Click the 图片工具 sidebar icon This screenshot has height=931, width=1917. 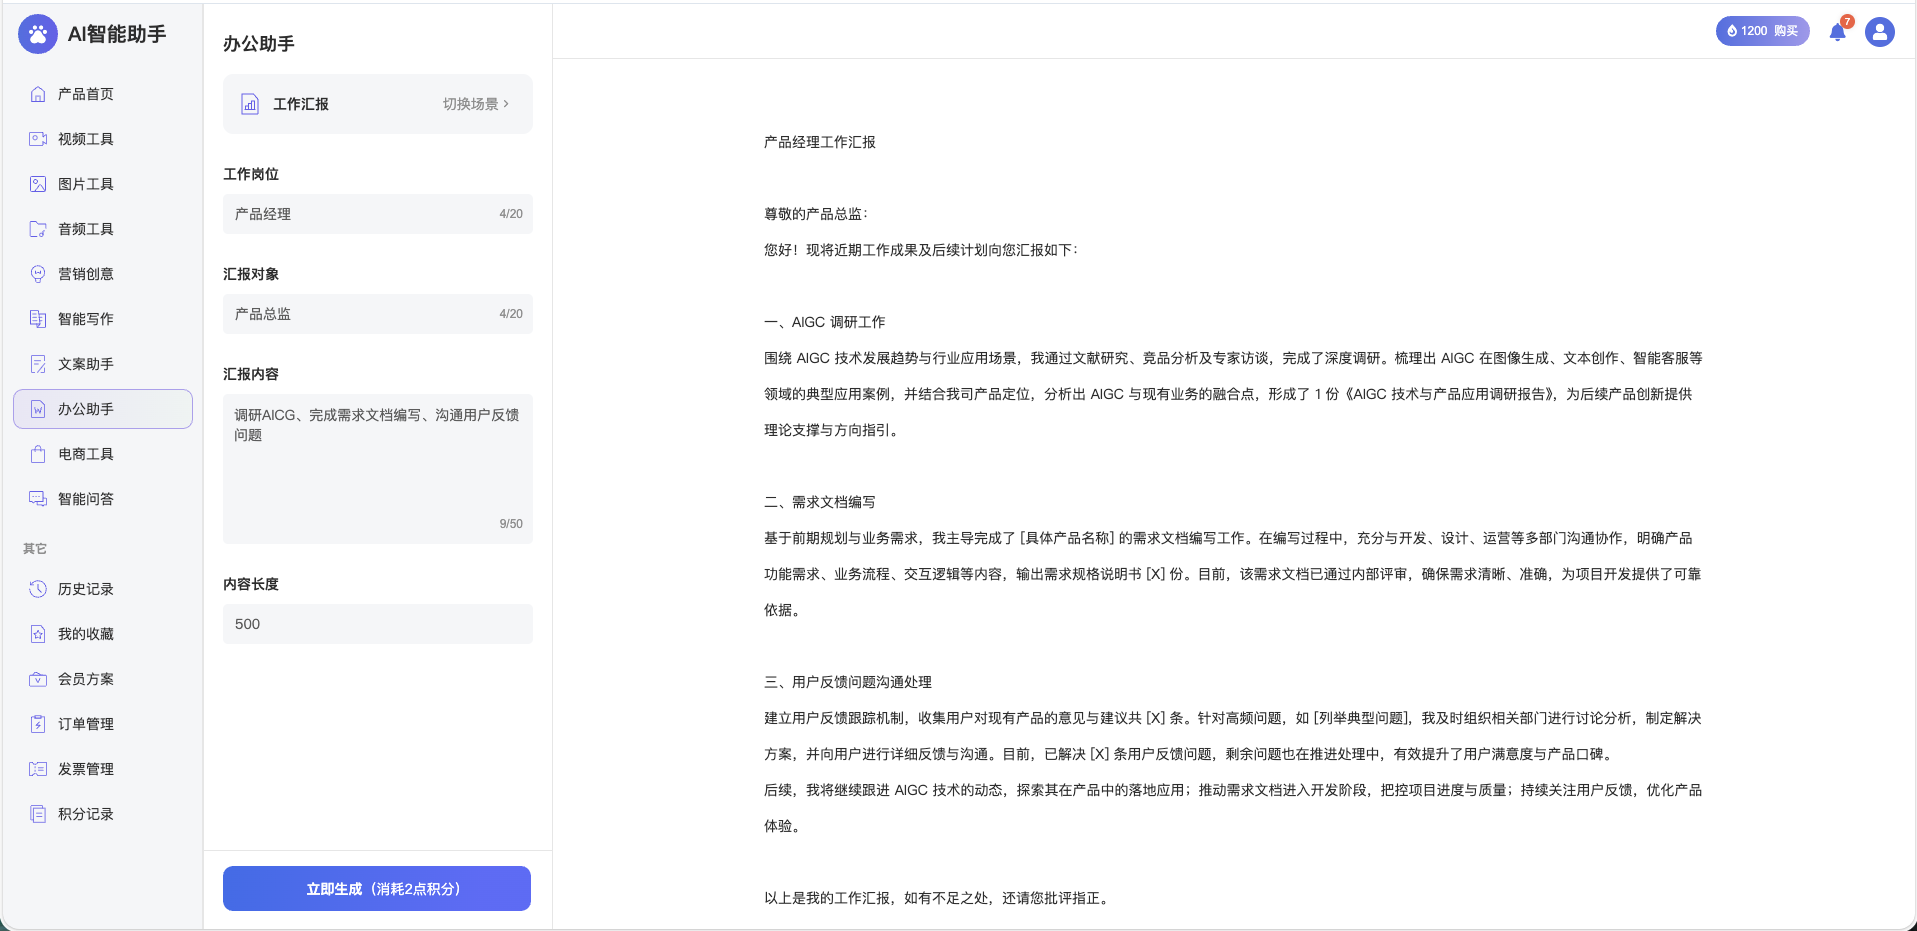[38, 184]
